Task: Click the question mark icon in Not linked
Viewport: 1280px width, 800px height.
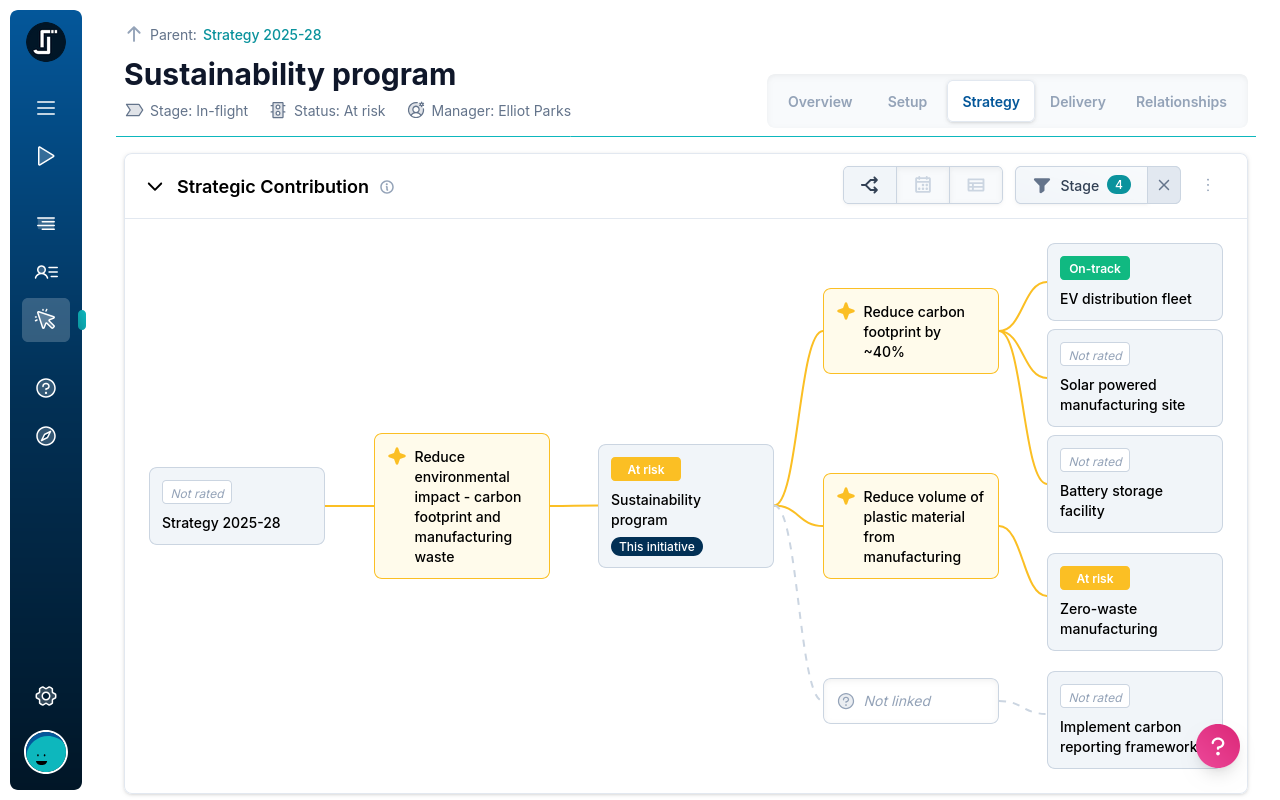Action: coord(846,701)
